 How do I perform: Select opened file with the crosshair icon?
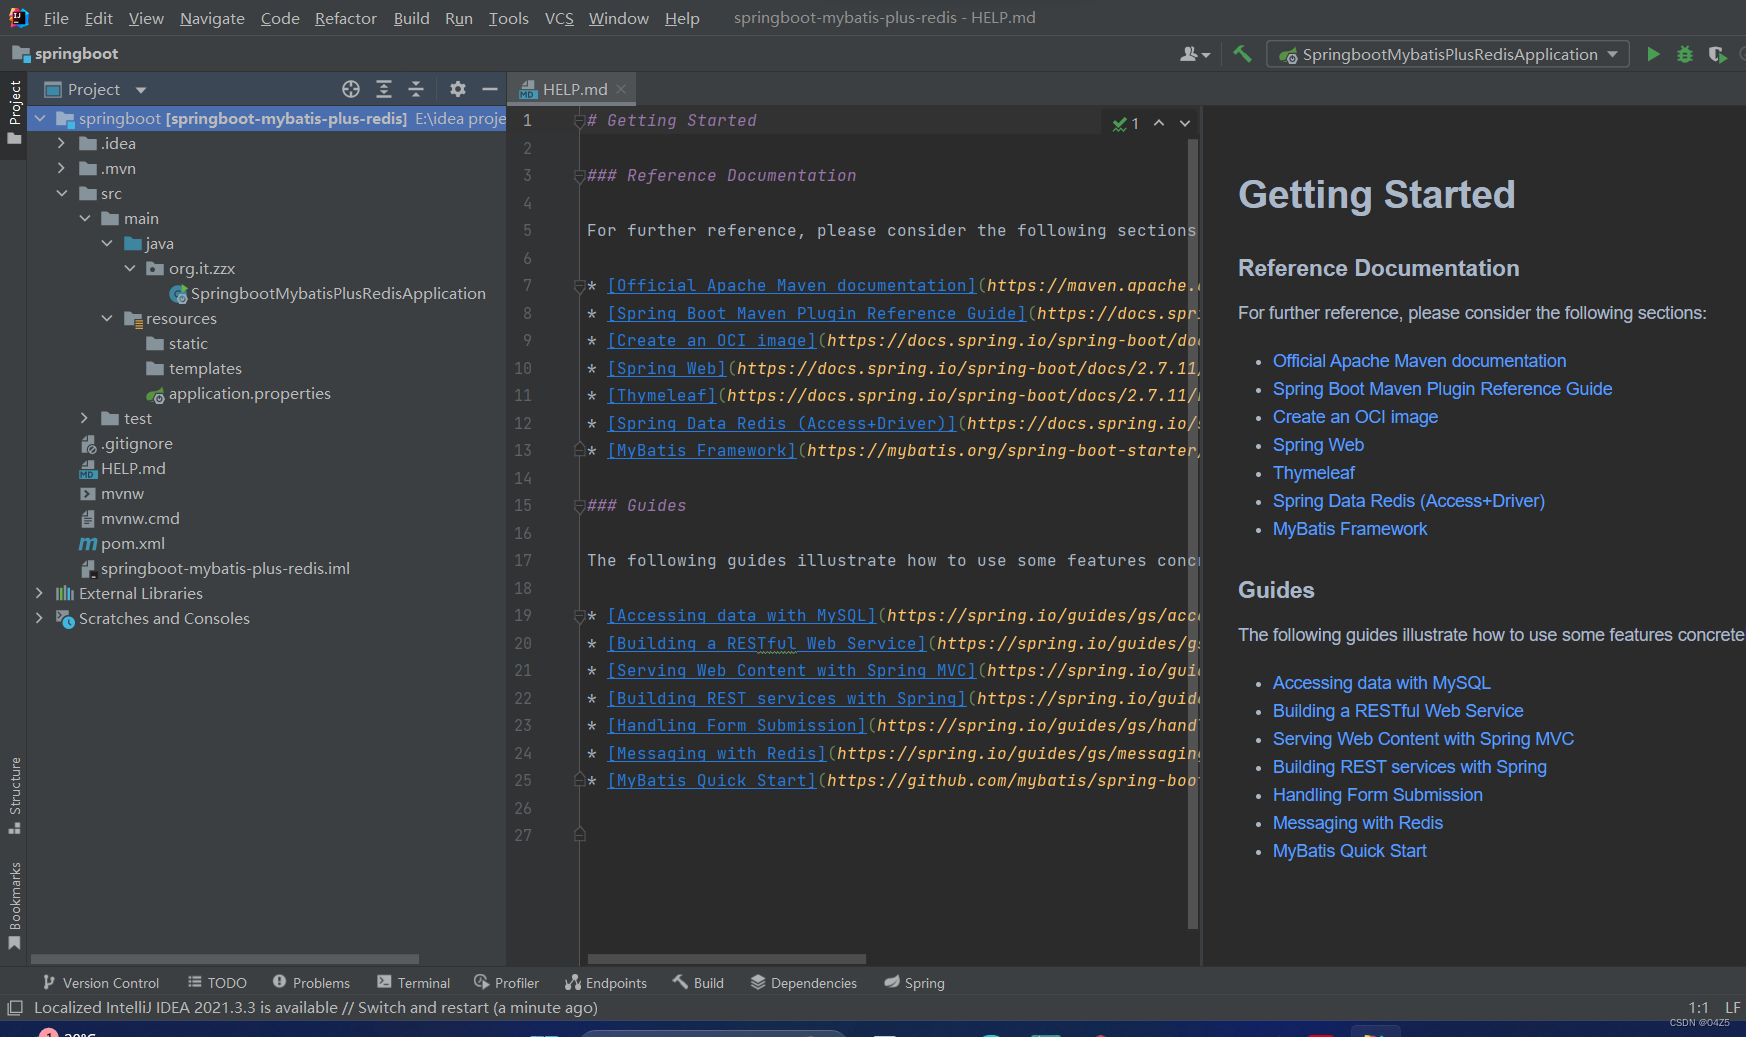tap(351, 89)
